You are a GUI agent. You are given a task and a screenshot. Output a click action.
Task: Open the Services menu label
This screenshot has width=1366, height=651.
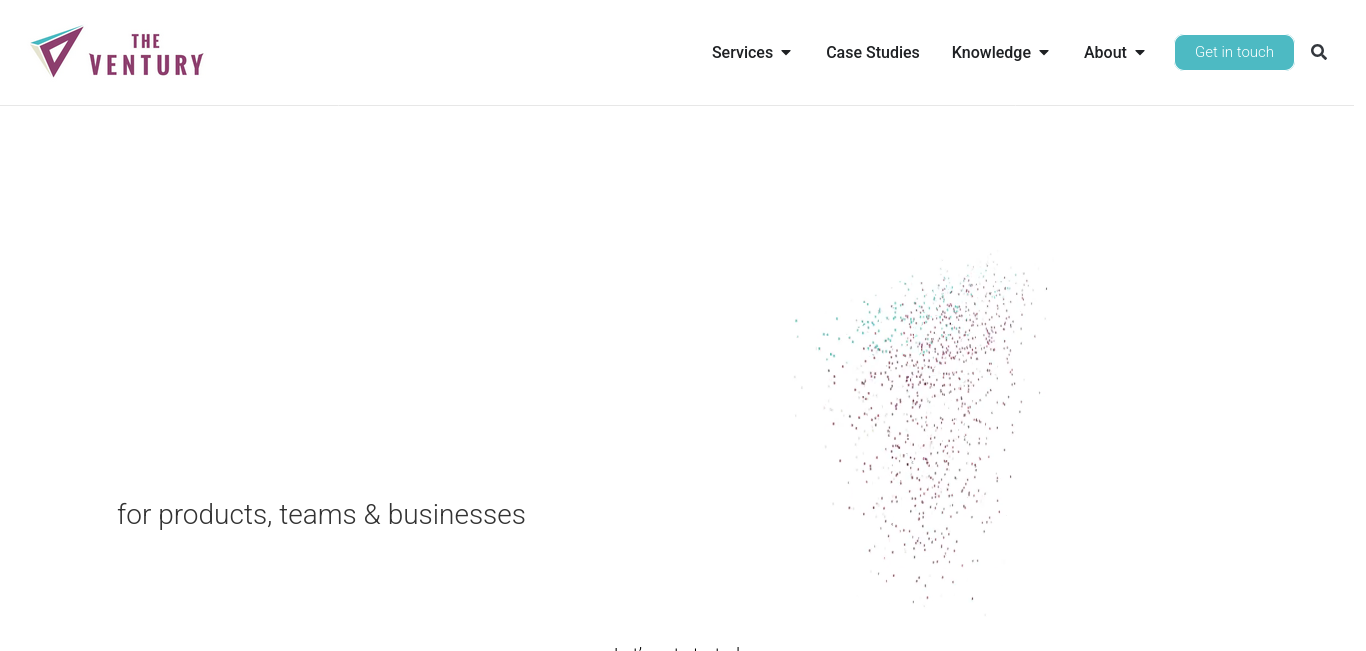tap(742, 53)
